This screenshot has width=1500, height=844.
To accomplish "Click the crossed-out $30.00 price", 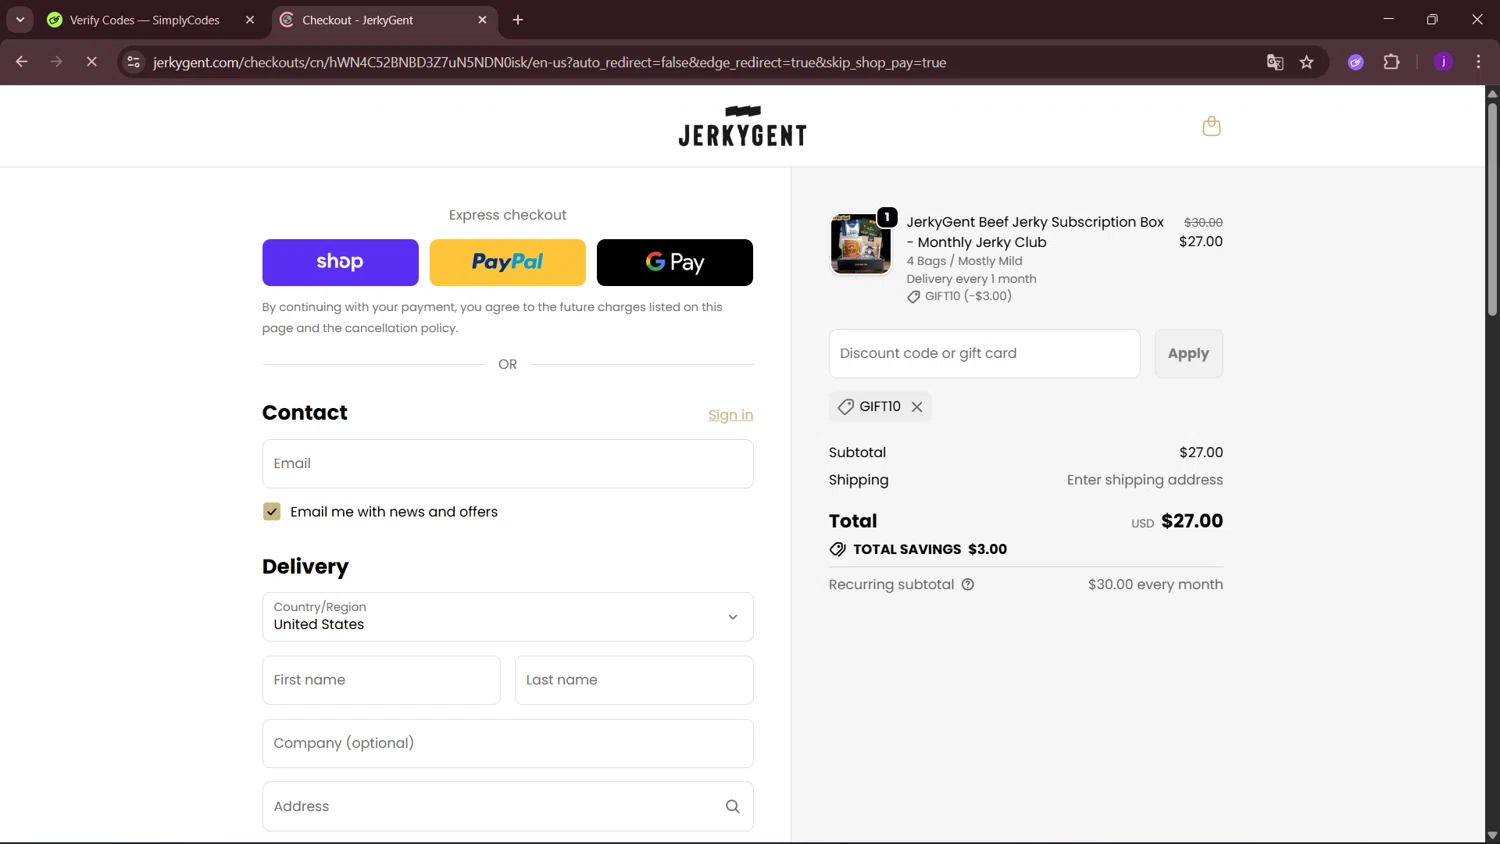I will click(1203, 222).
